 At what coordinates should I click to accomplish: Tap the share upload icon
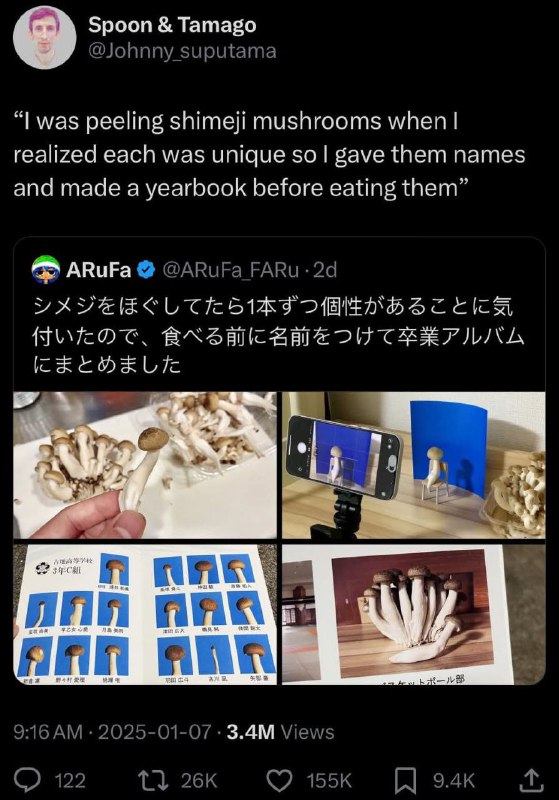[531, 780]
